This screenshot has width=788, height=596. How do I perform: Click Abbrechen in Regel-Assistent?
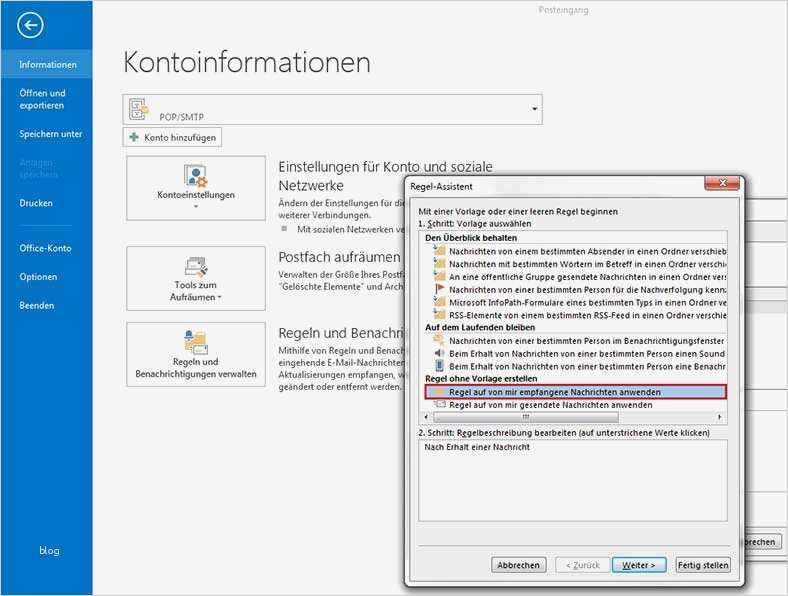tap(518, 565)
